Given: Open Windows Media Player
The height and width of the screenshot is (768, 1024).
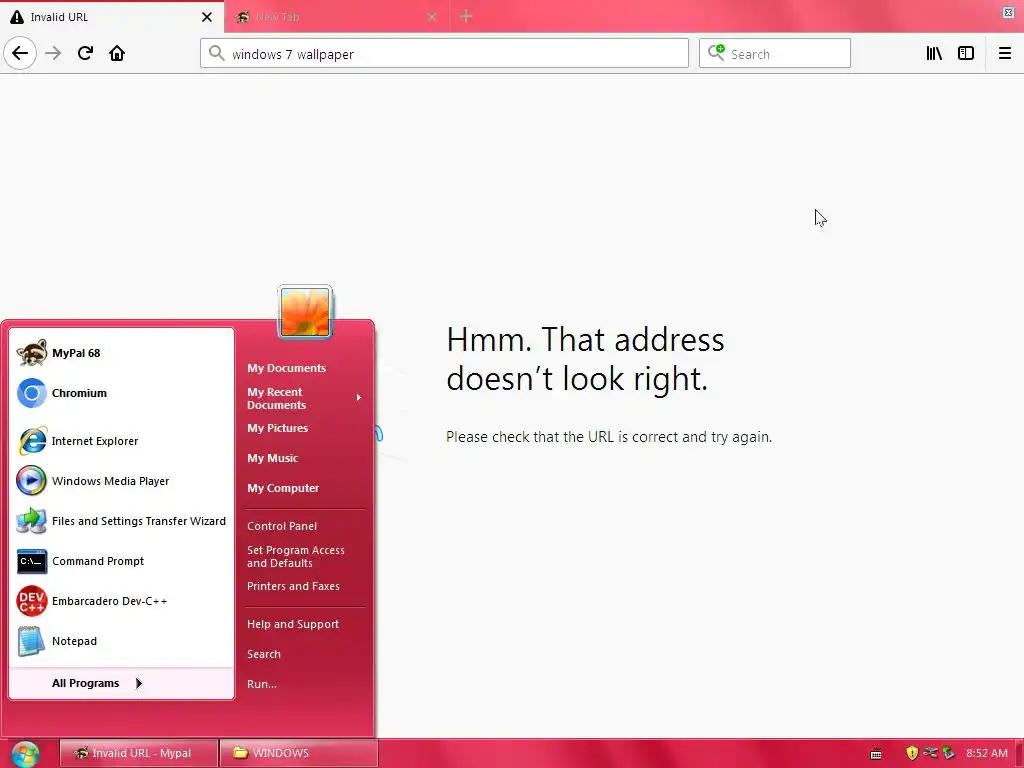Looking at the screenshot, I should point(122,481).
